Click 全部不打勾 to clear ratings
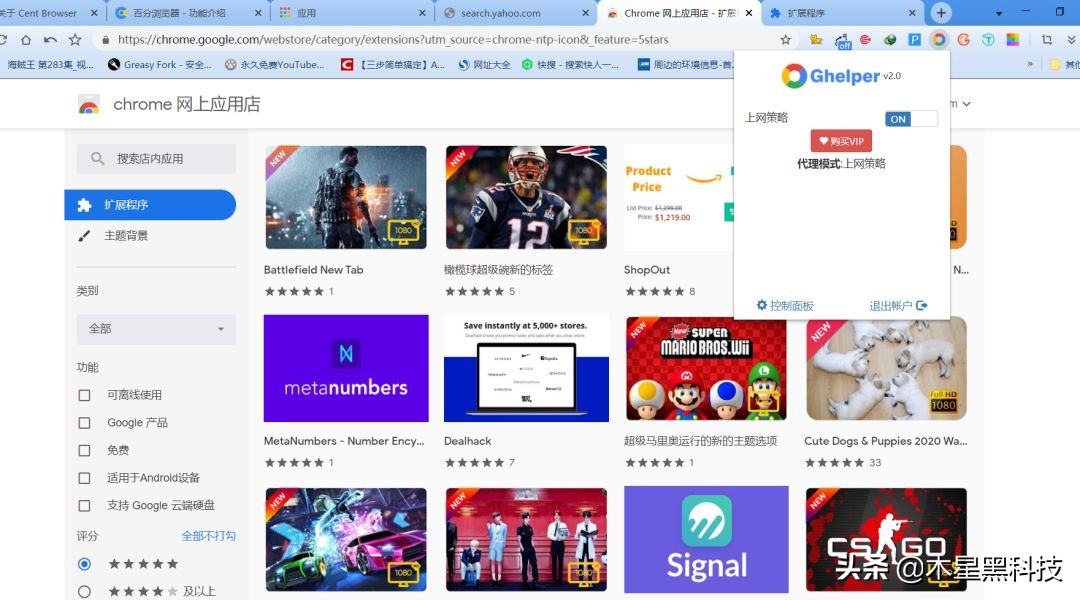1080x600 pixels. click(x=209, y=536)
